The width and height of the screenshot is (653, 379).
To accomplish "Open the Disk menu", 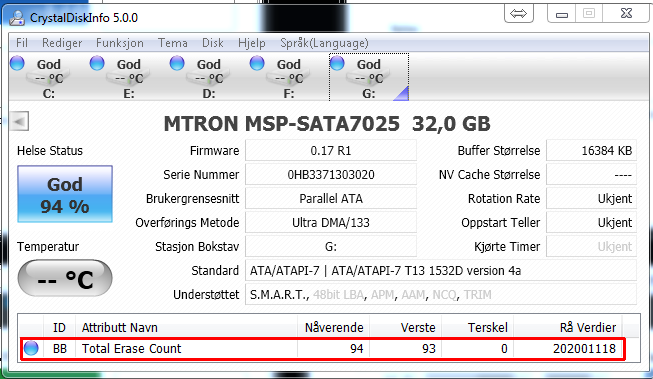I will point(212,43).
